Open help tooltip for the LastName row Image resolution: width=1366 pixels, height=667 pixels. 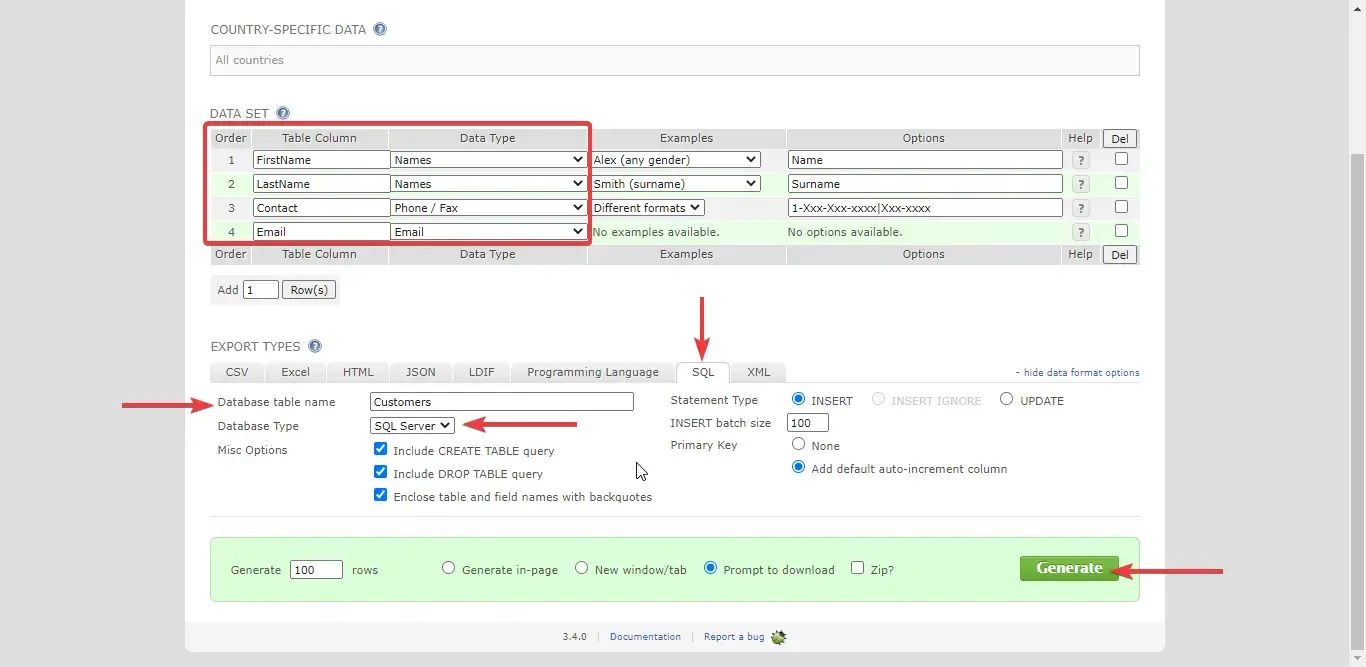click(1080, 183)
